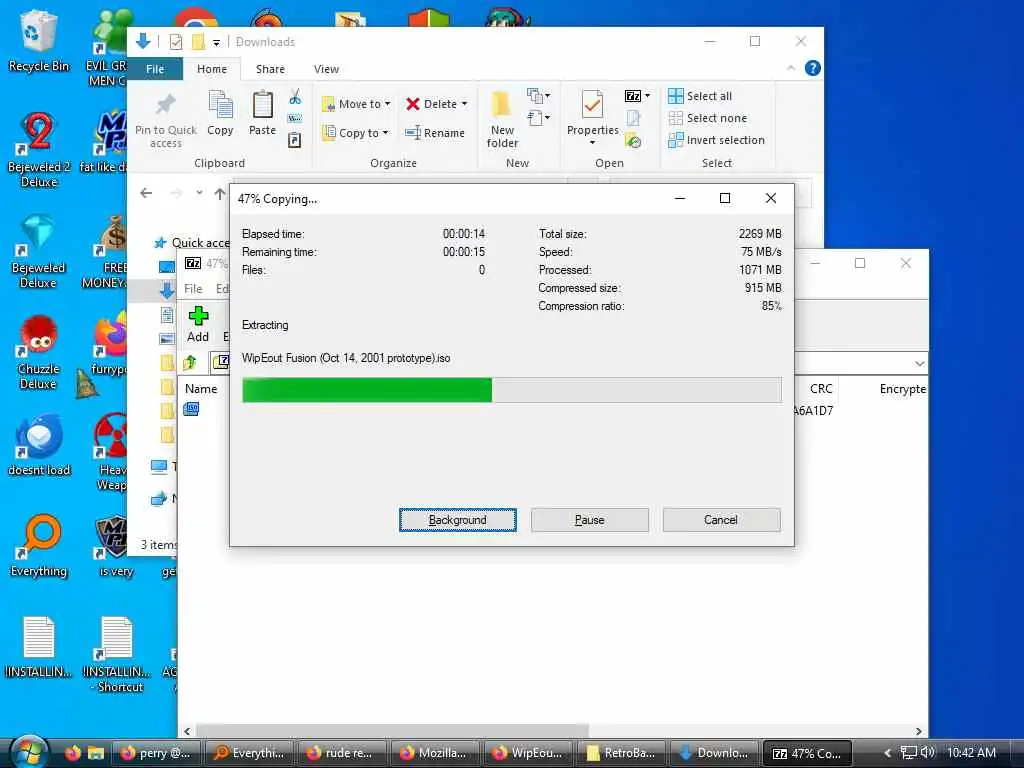Click the Properties icon
The image size is (1024, 768).
click(592, 104)
